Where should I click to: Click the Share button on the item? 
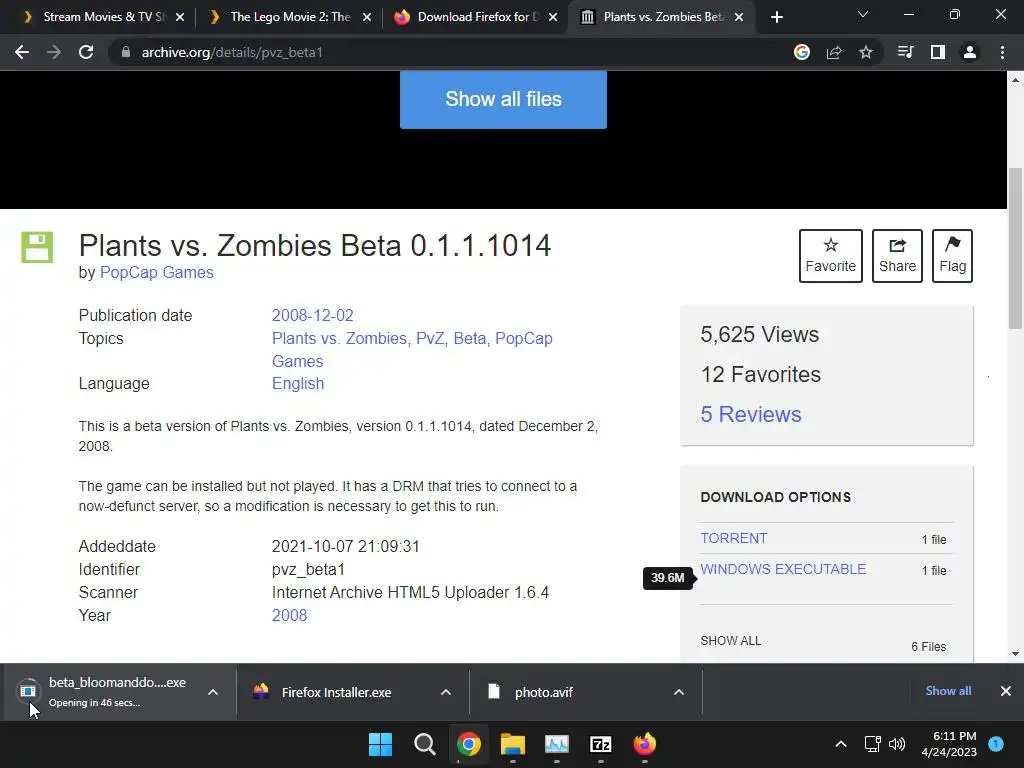click(x=897, y=256)
